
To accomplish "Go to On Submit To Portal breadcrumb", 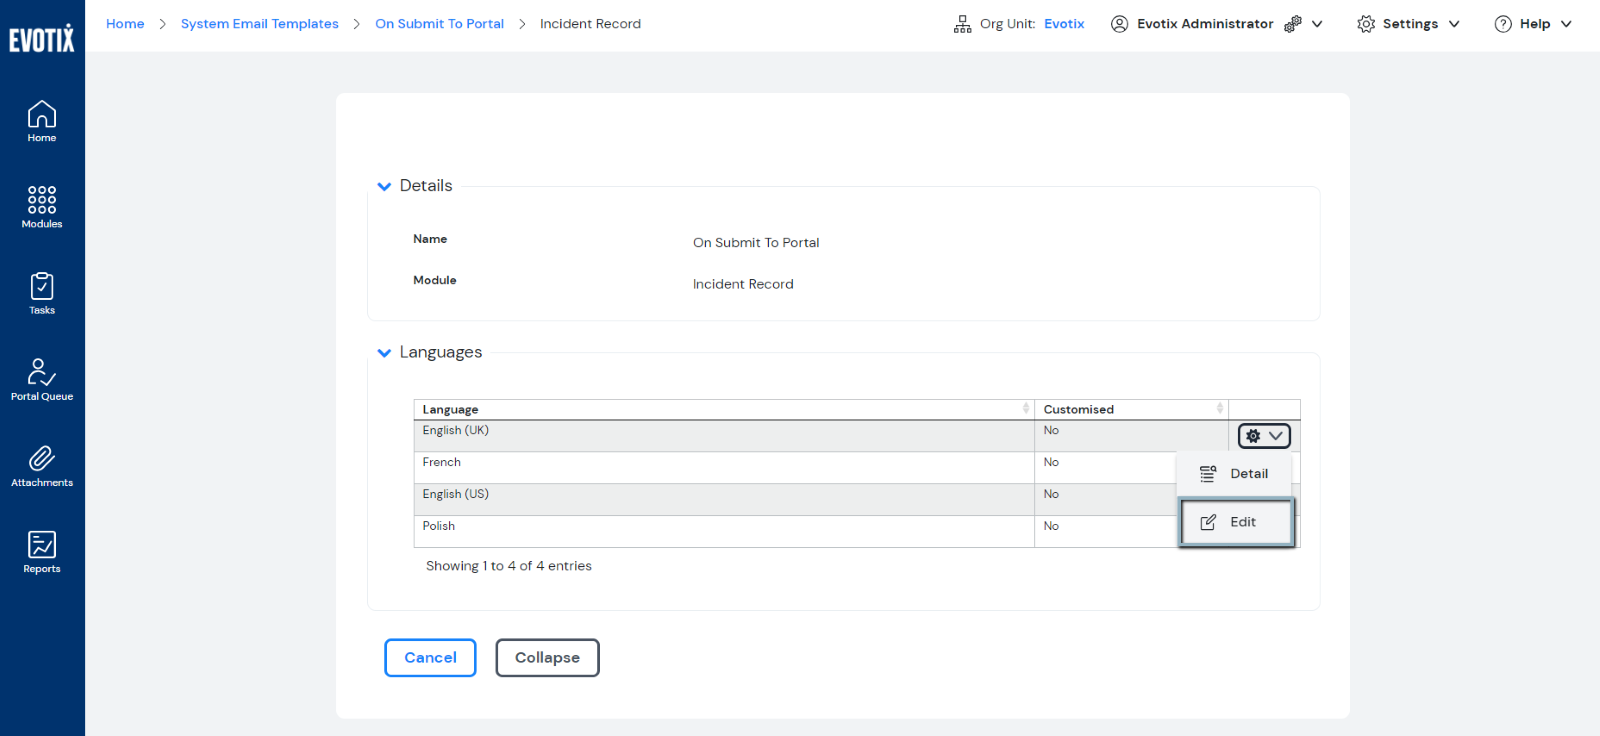I will point(440,24).
